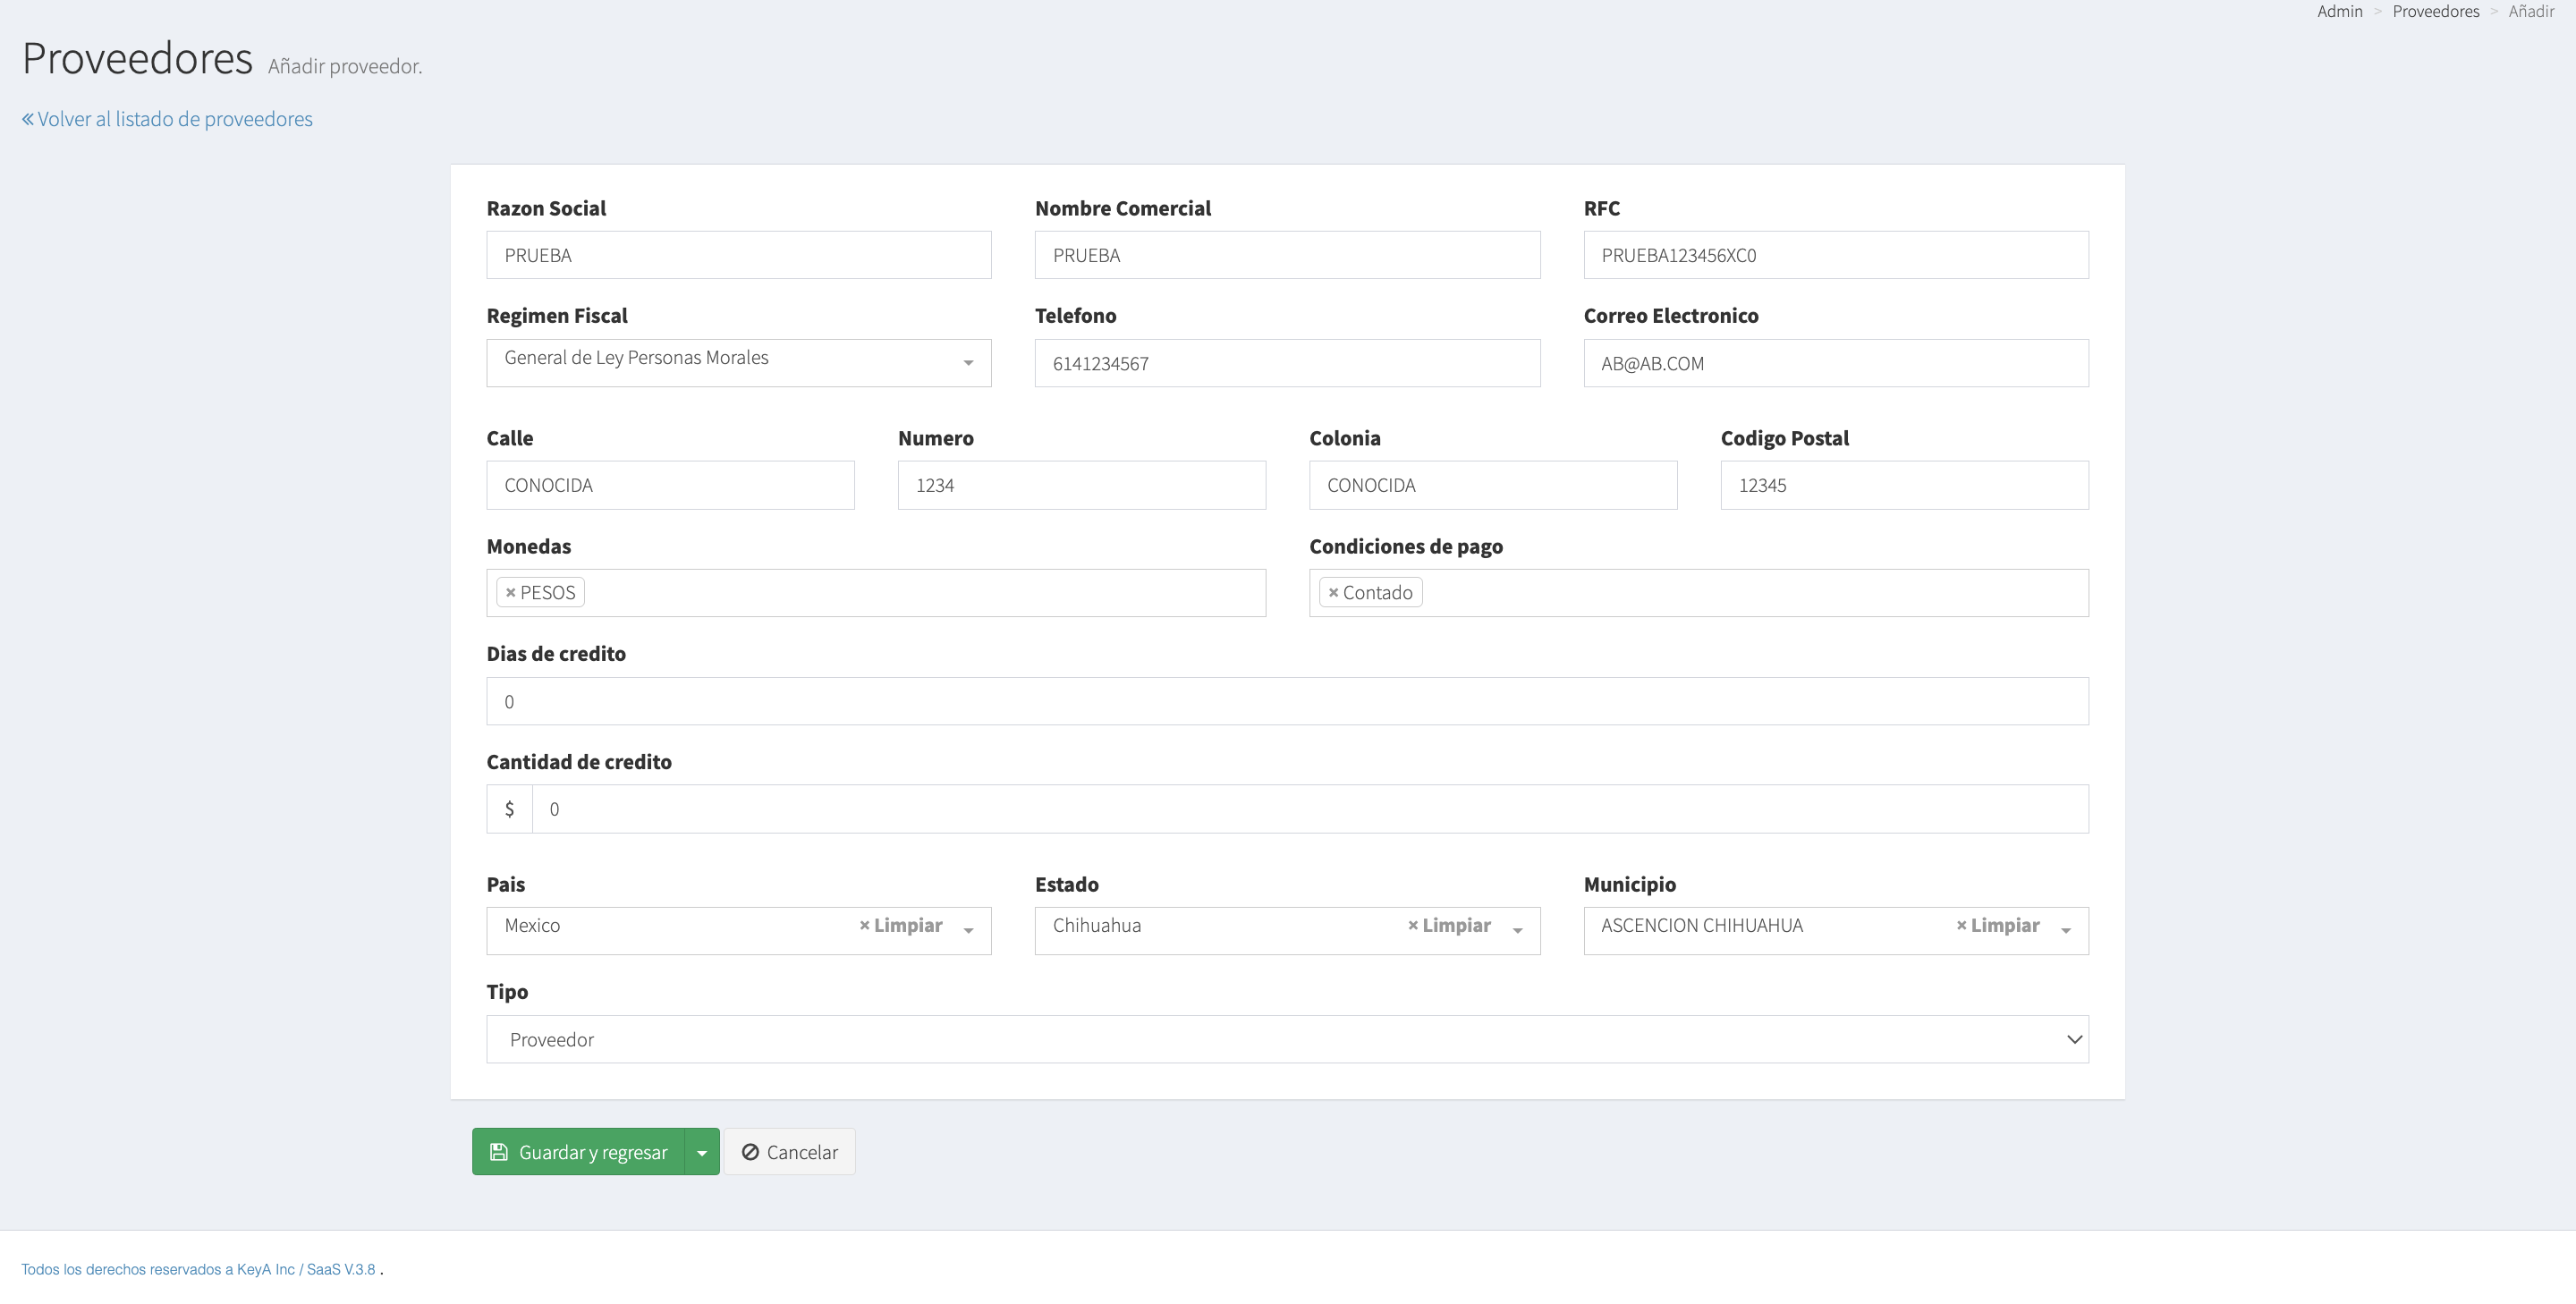Remove the Contado payment condition tag

tap(1333, 593)
